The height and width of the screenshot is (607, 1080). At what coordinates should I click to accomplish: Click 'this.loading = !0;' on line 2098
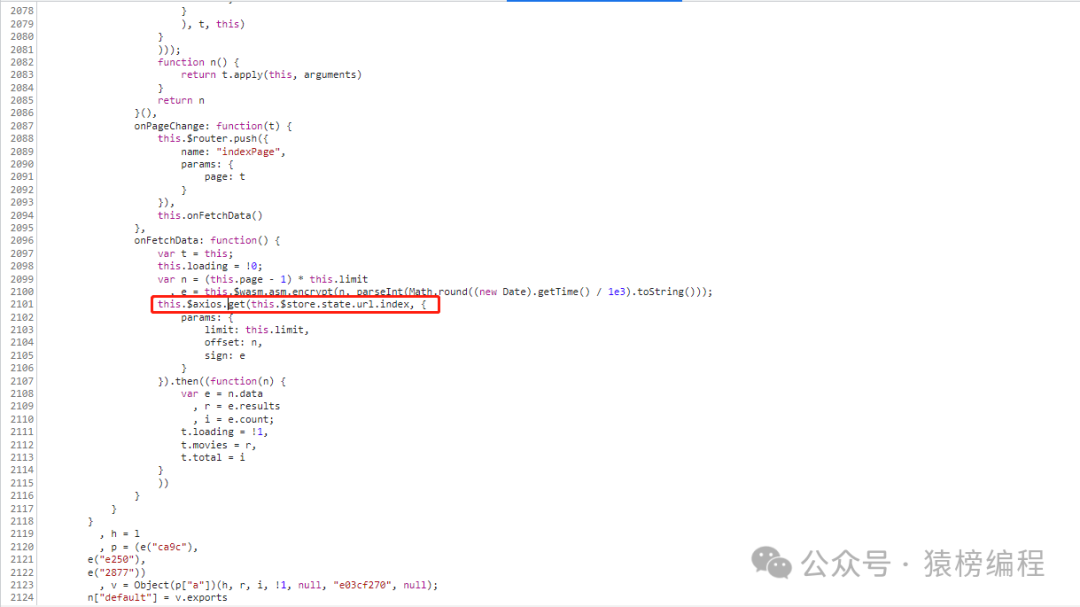click(x=210, y=266)
